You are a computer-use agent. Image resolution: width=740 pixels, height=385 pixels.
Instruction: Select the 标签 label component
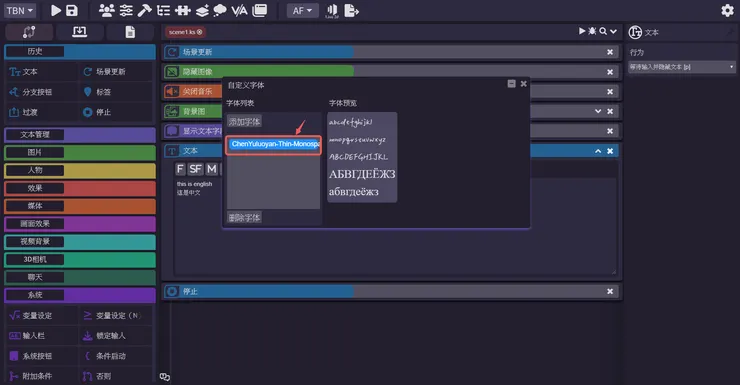point(116,92)
